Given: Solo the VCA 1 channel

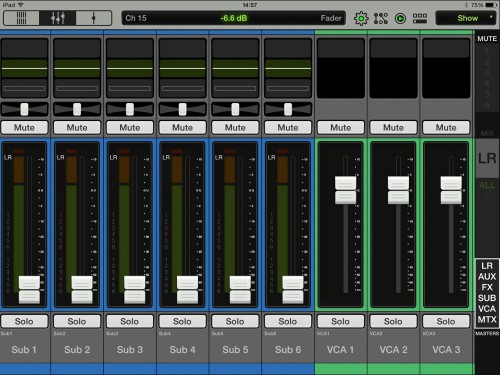Looking at the screenshot, I should point(341,321).
